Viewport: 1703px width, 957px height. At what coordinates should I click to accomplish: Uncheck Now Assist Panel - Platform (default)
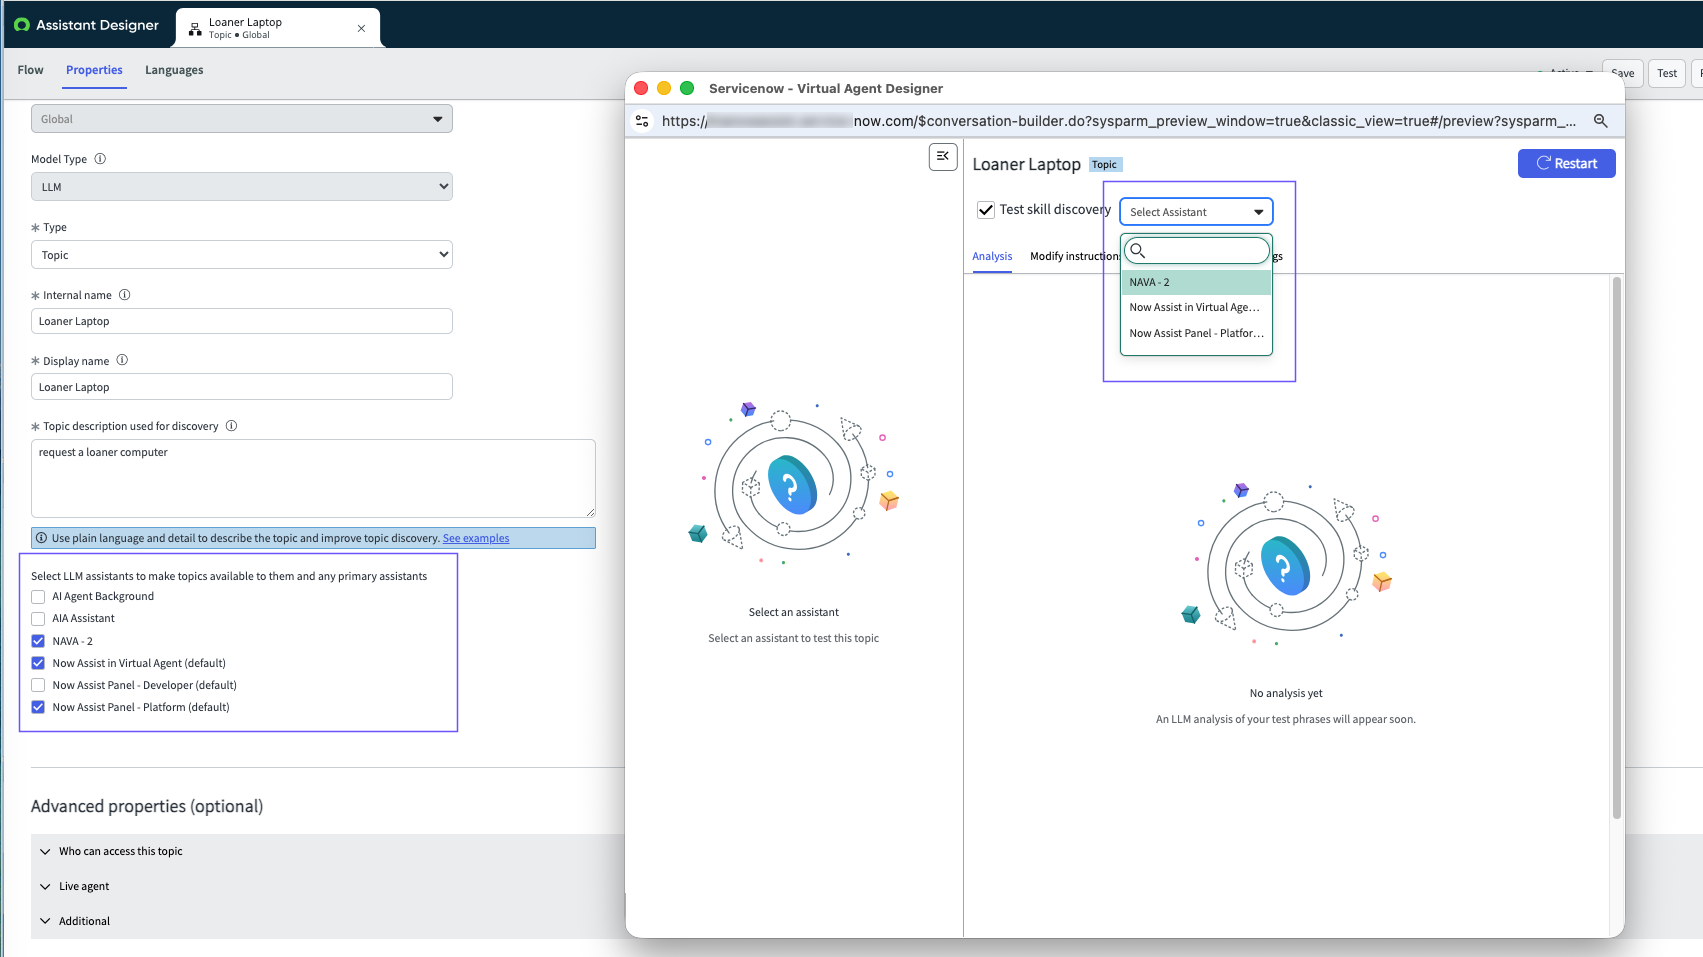[x=38, y=707]
